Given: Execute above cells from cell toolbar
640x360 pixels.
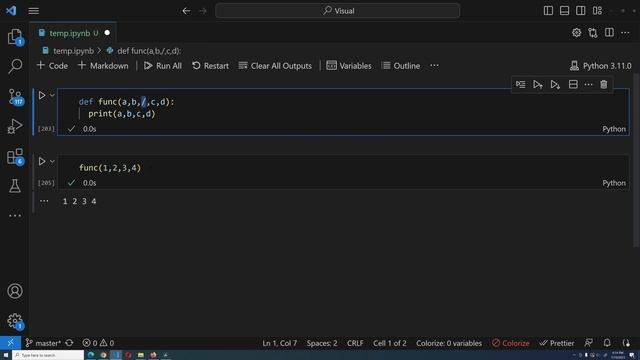Looking at the screenshot, I should click(538, 84).
